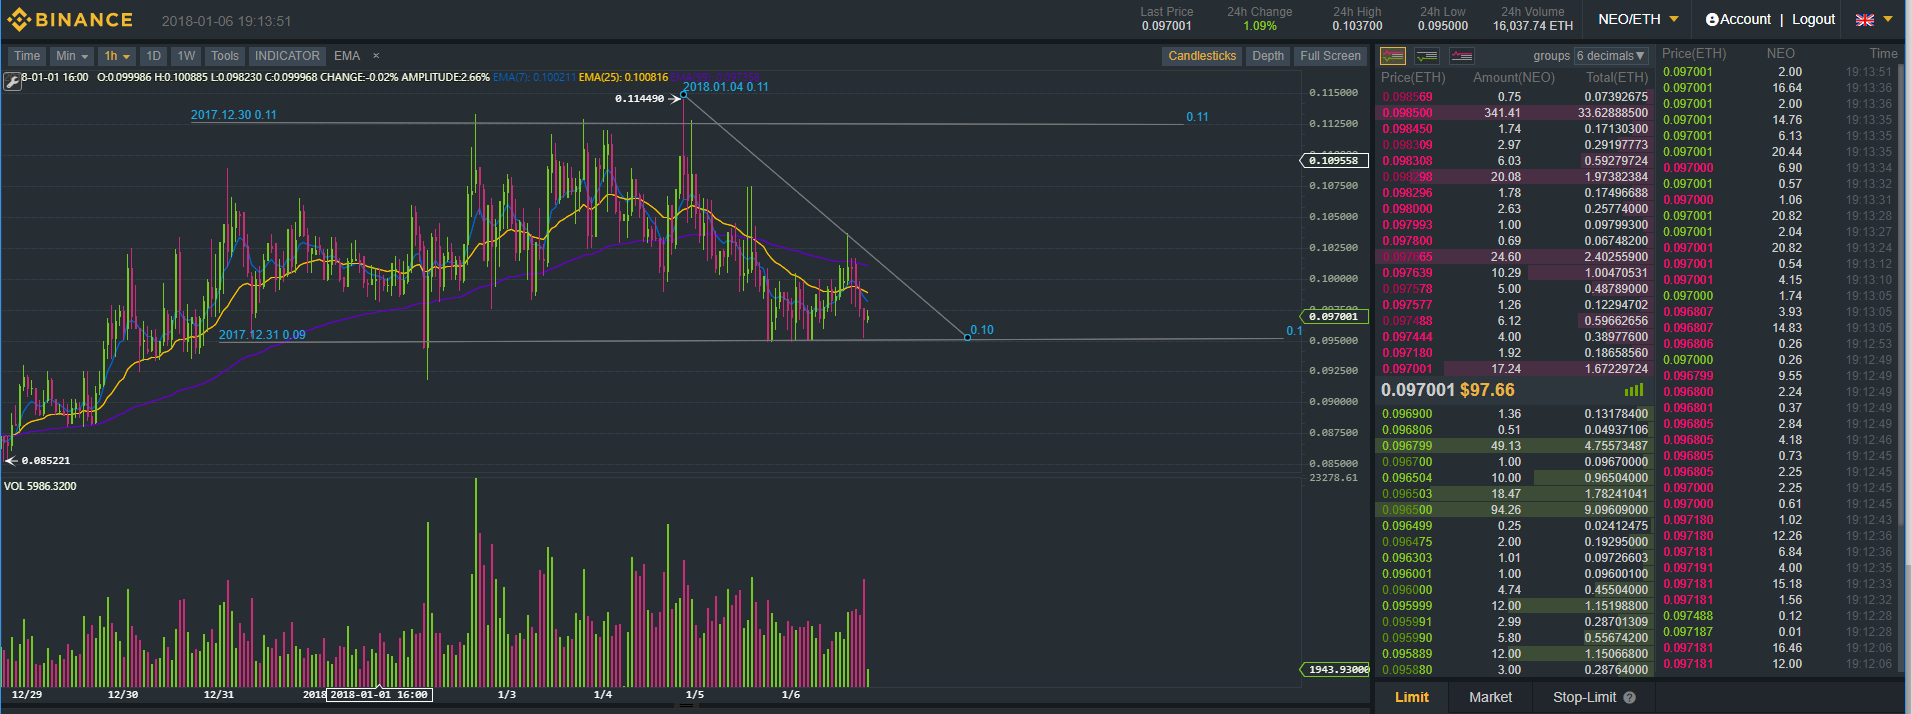The image size is (1912, 714).
Task: Click the UK flag language icon
Action: coord(1865,19)
